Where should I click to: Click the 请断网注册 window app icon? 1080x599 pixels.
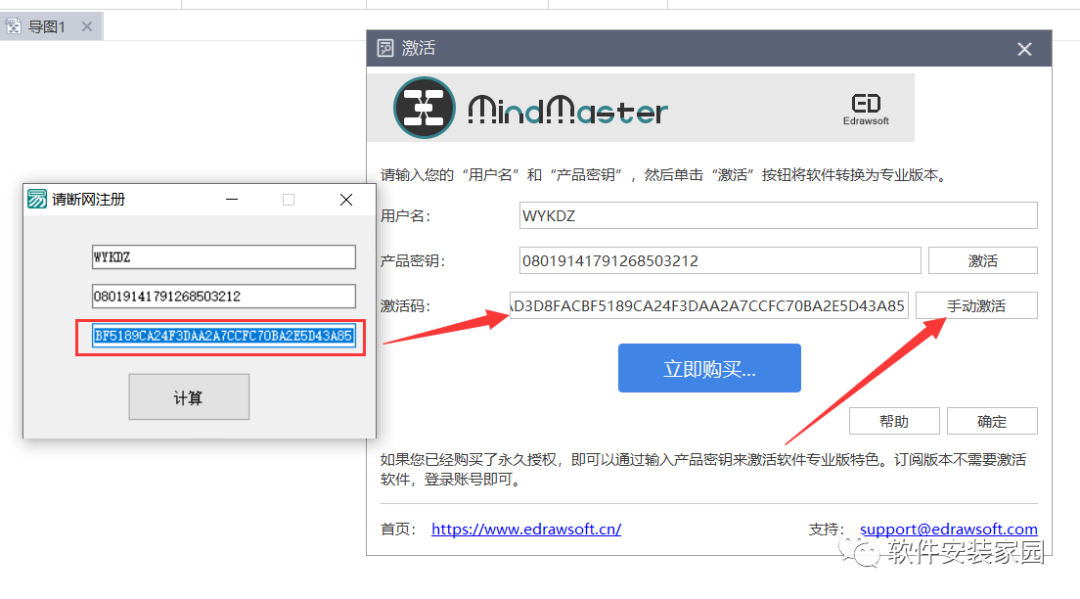pyautogui.click(x=37, y=200)
